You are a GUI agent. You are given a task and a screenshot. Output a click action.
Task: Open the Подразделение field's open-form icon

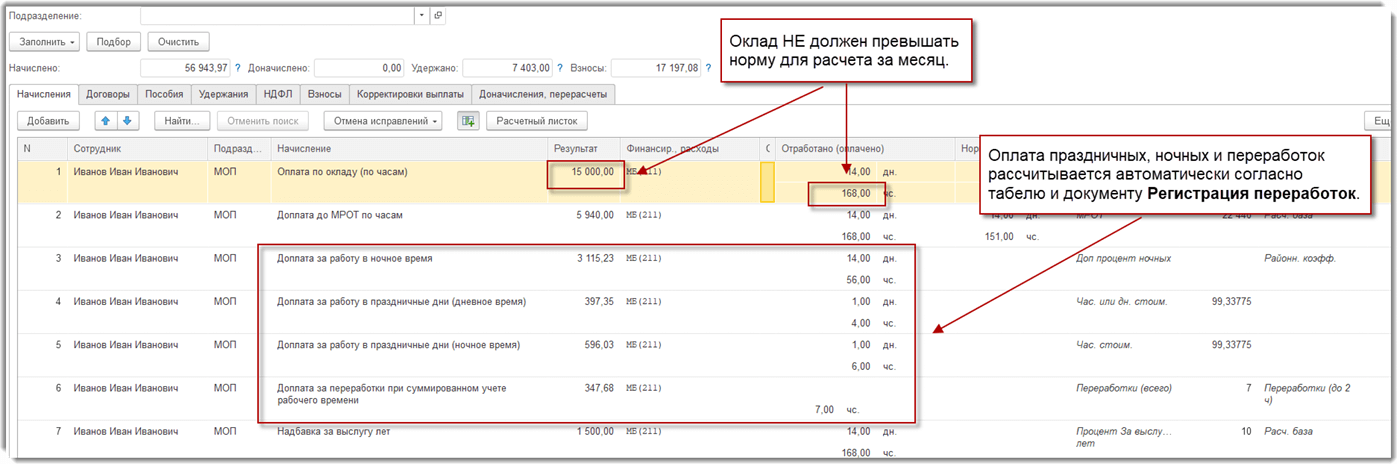pyautogui.click(x=438, y=16)
